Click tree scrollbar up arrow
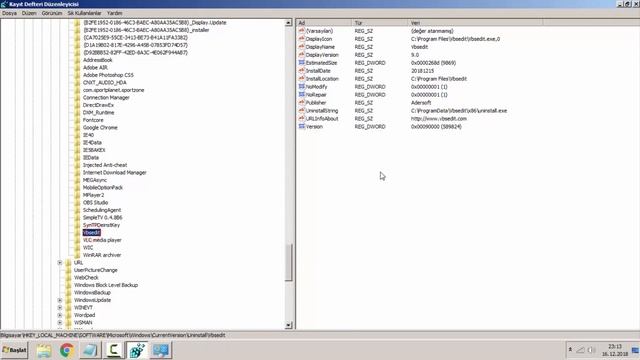640x360 pixels. 289,23
